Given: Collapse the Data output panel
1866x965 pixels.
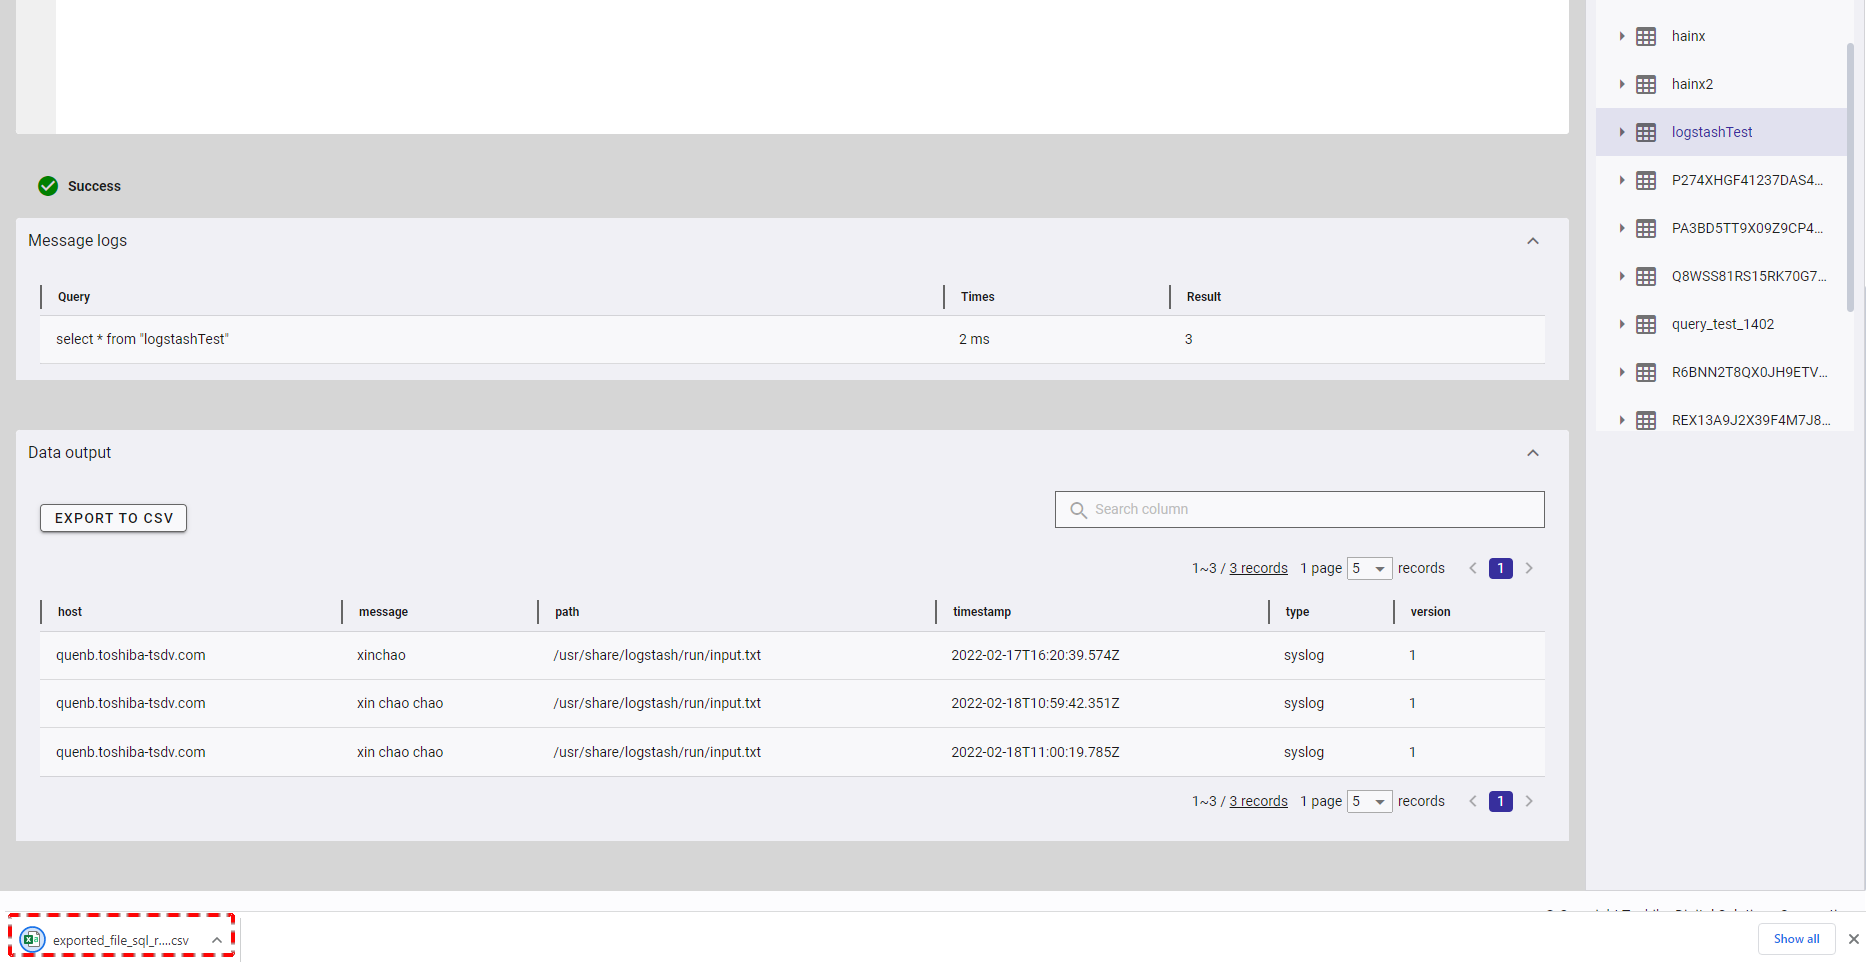Looking at the screenshot, I should (1532, 453).
